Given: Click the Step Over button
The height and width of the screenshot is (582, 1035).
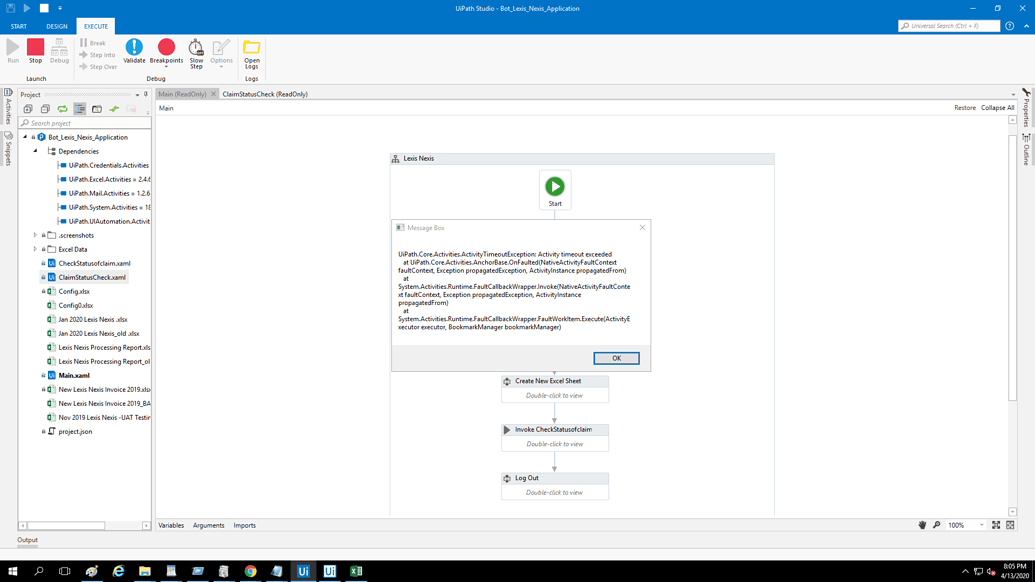Looking at the screenshot, I should point(98,67).
